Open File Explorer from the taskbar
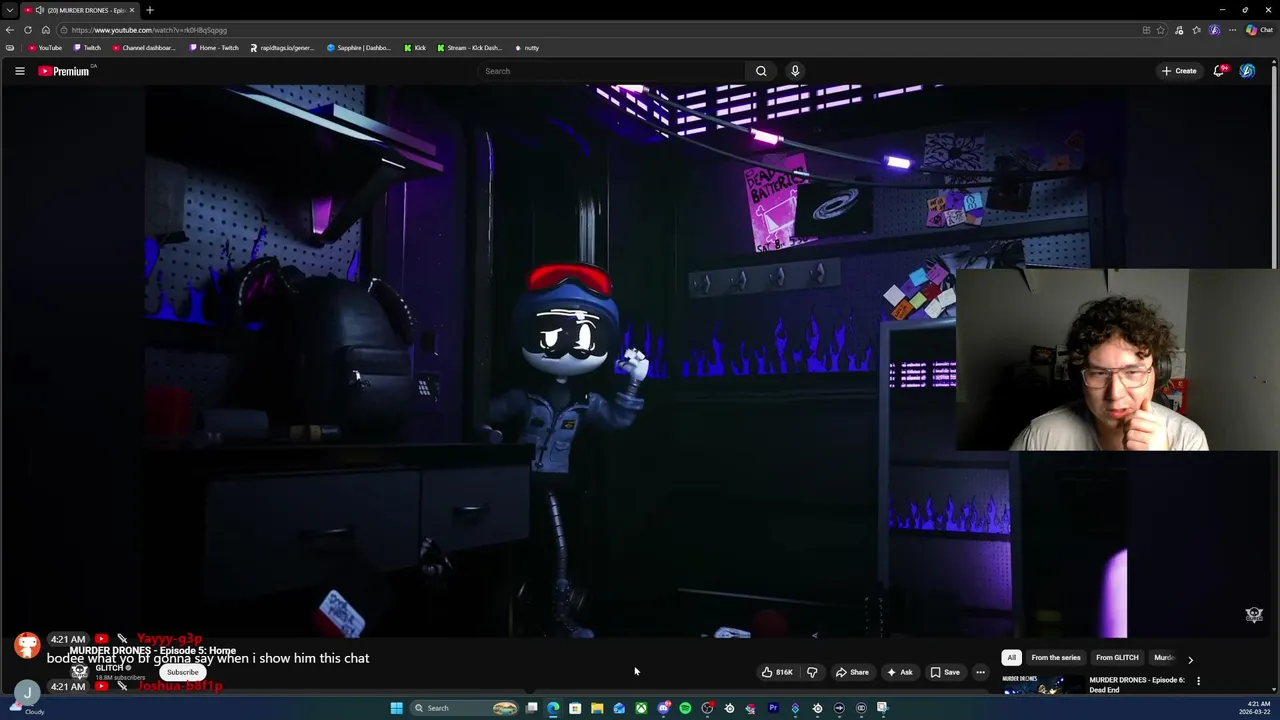The height and width of the screenshot is (720, 1280). click(597, 708)
